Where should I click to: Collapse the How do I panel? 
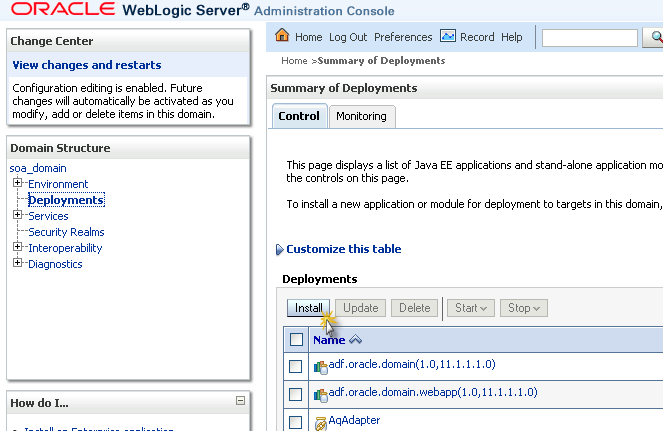point(240,401)
